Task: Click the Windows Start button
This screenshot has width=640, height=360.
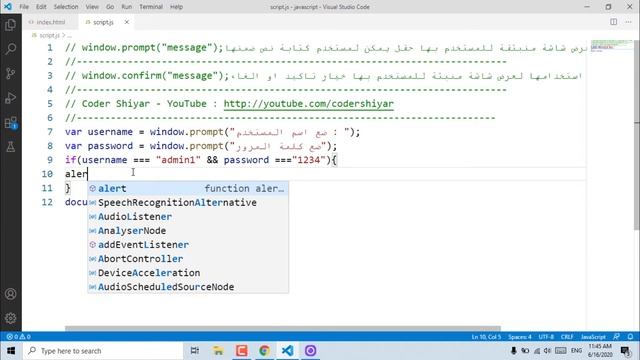Action: (x=11, y=351)
